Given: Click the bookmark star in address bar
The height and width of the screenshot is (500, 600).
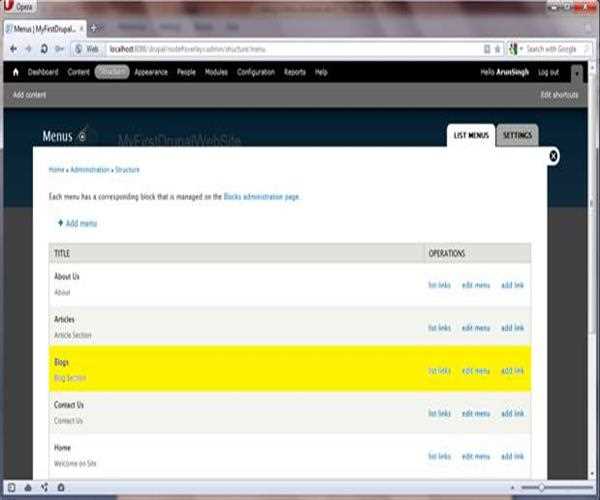Looking at the screenshot, I should click(x=497, y=48).
